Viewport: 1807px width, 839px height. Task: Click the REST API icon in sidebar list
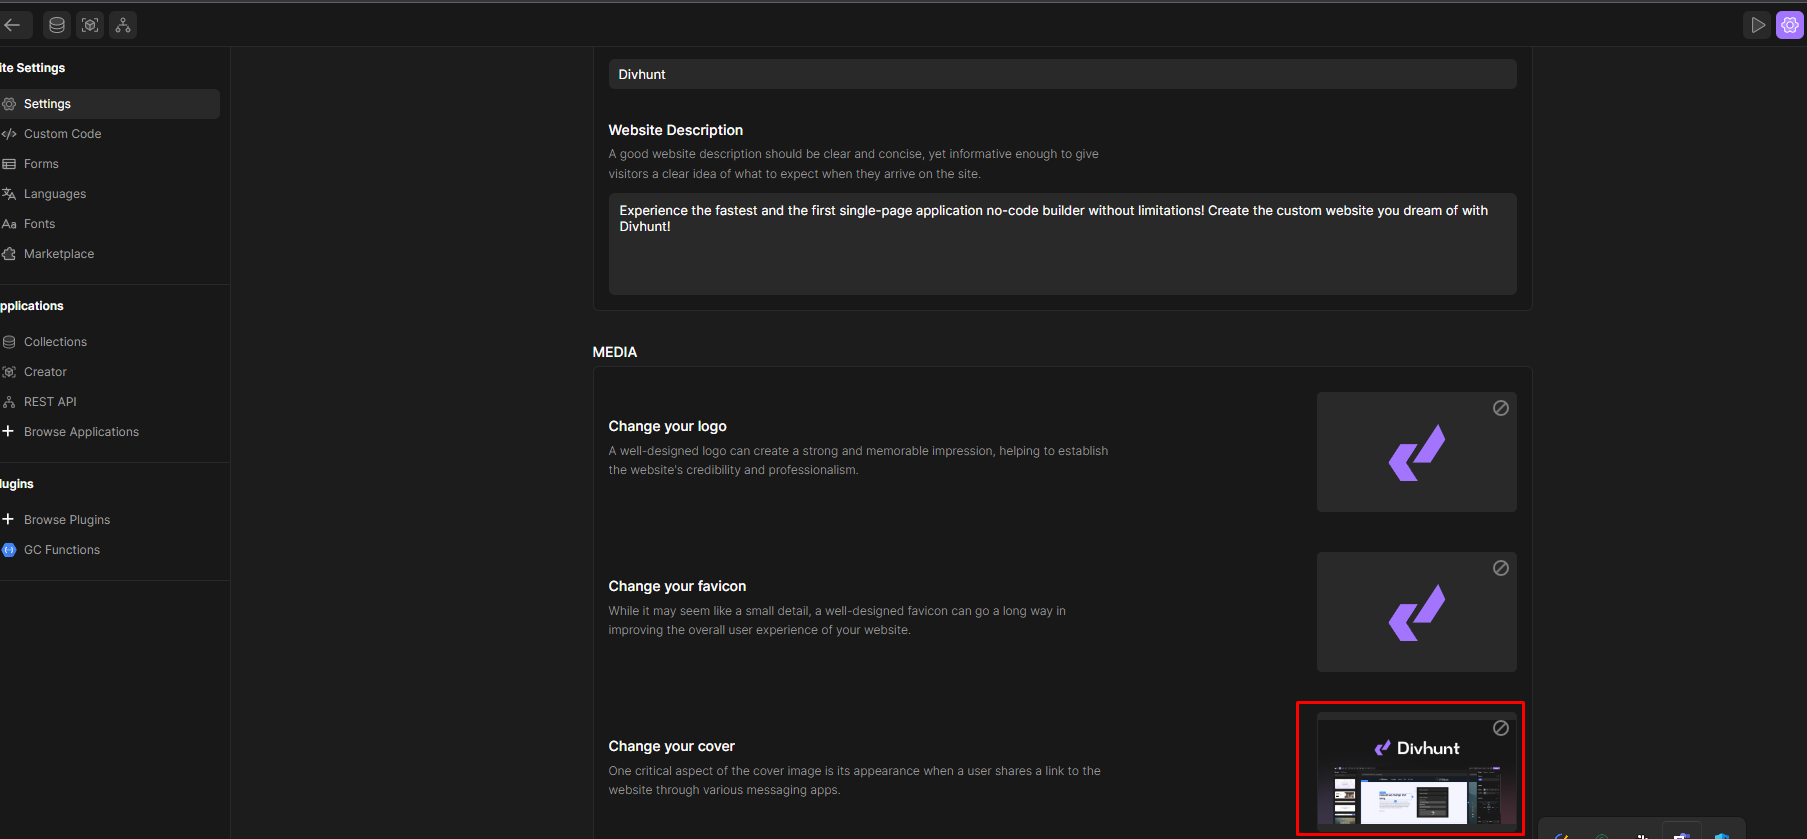coord(9,402)
